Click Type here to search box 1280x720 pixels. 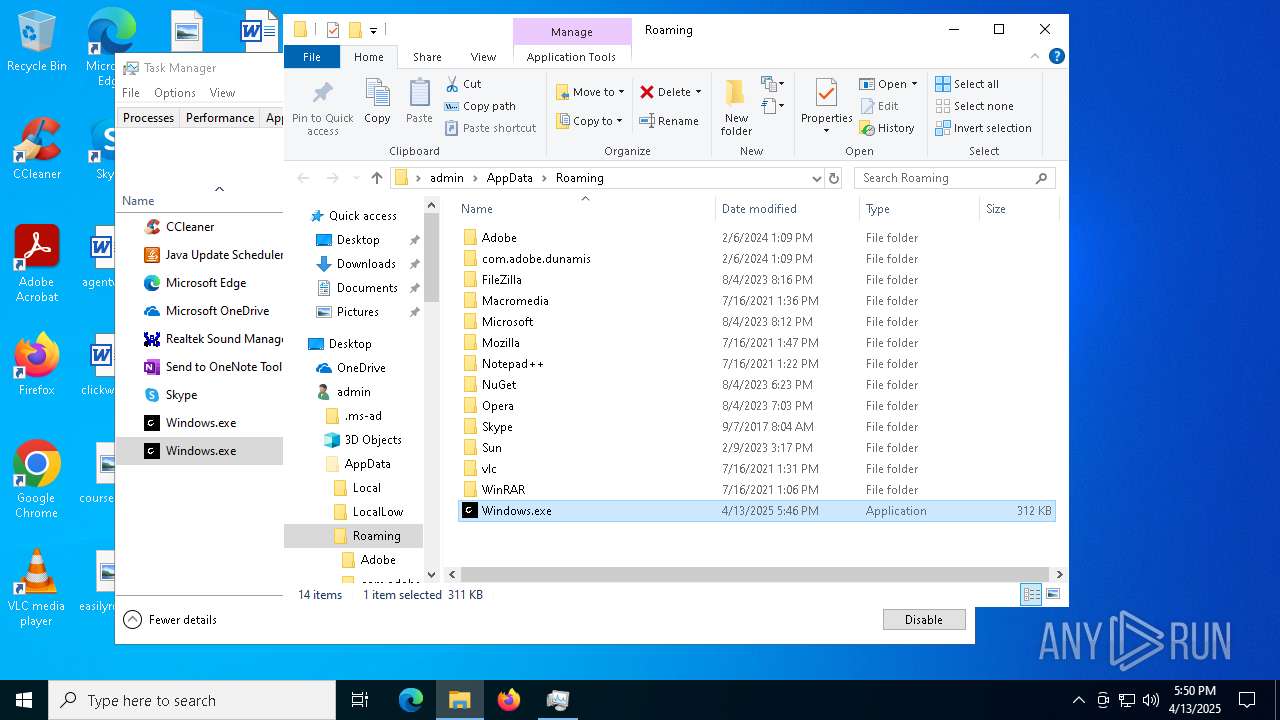pyautogui.click(x=192, y=700)
